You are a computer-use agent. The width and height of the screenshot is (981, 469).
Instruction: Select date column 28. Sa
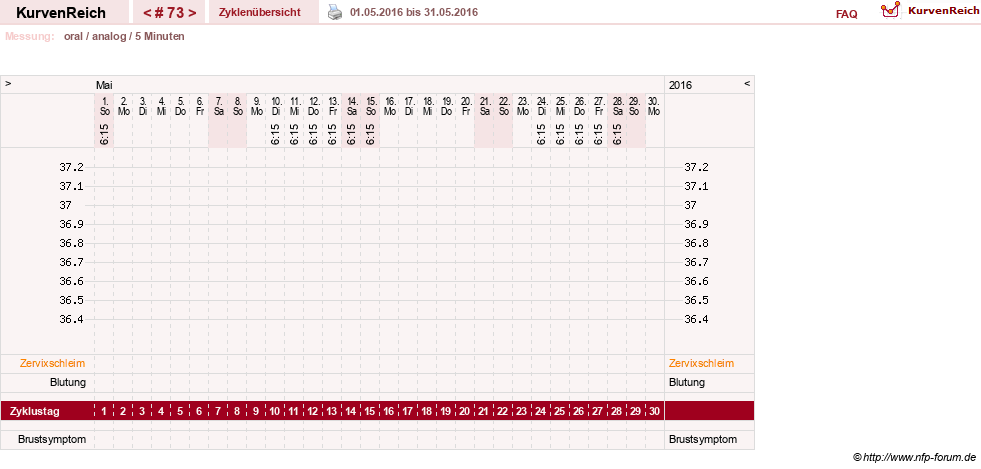(x=618, y=106)
